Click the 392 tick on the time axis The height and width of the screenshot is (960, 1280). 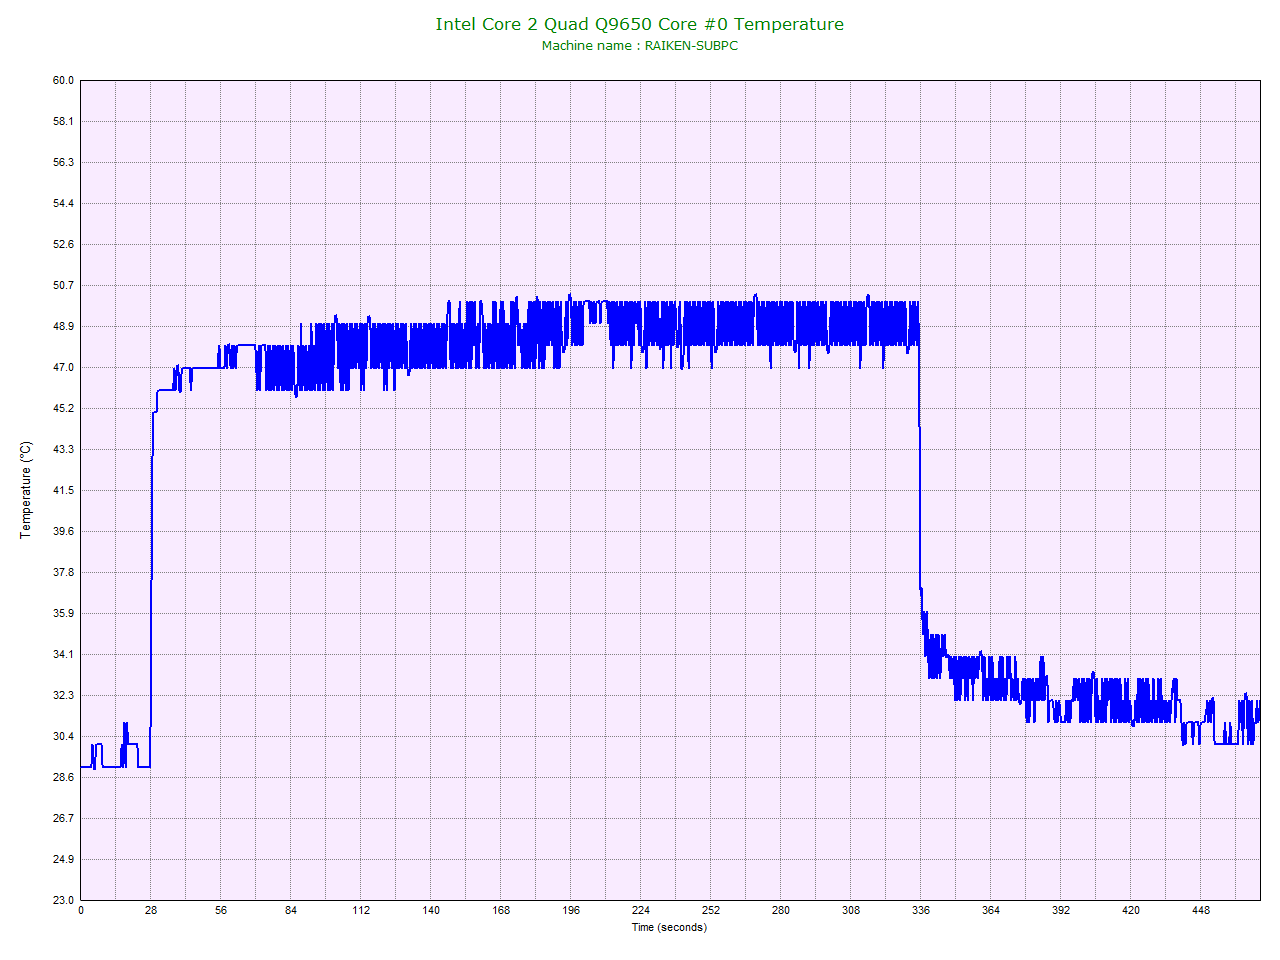tap(1061, 910)
